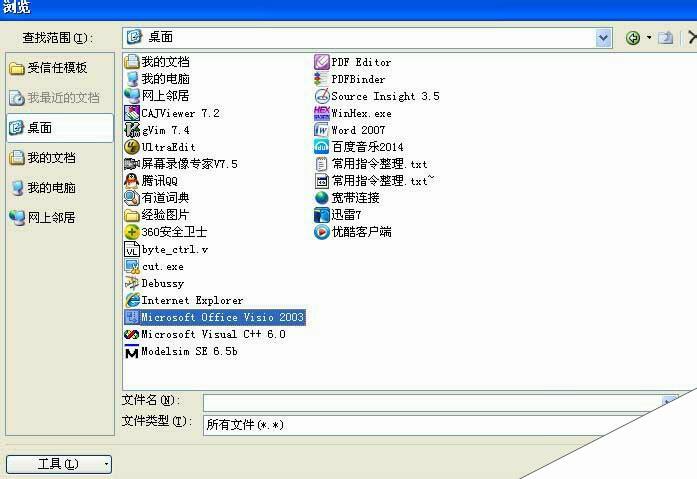This screenshot has width=697, height=479.
Task: Select the gVim 7.4 shortcut icon
Action: tap(132, 130)
